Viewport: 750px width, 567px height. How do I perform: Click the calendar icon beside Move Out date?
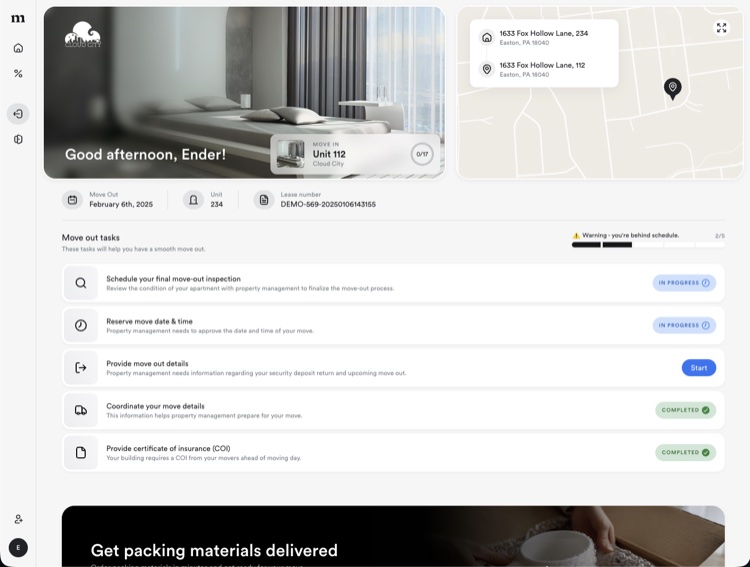(72, 200)
